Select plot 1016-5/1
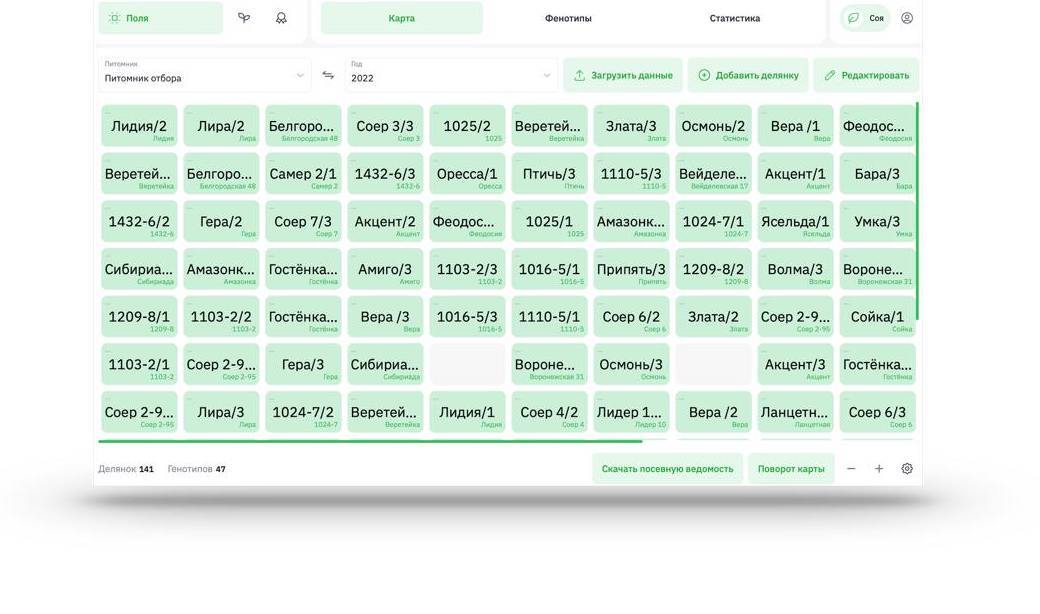Image resolution: width=1040 pixels, height=614 pixels. pyautogui.click(x=549, y=269)
